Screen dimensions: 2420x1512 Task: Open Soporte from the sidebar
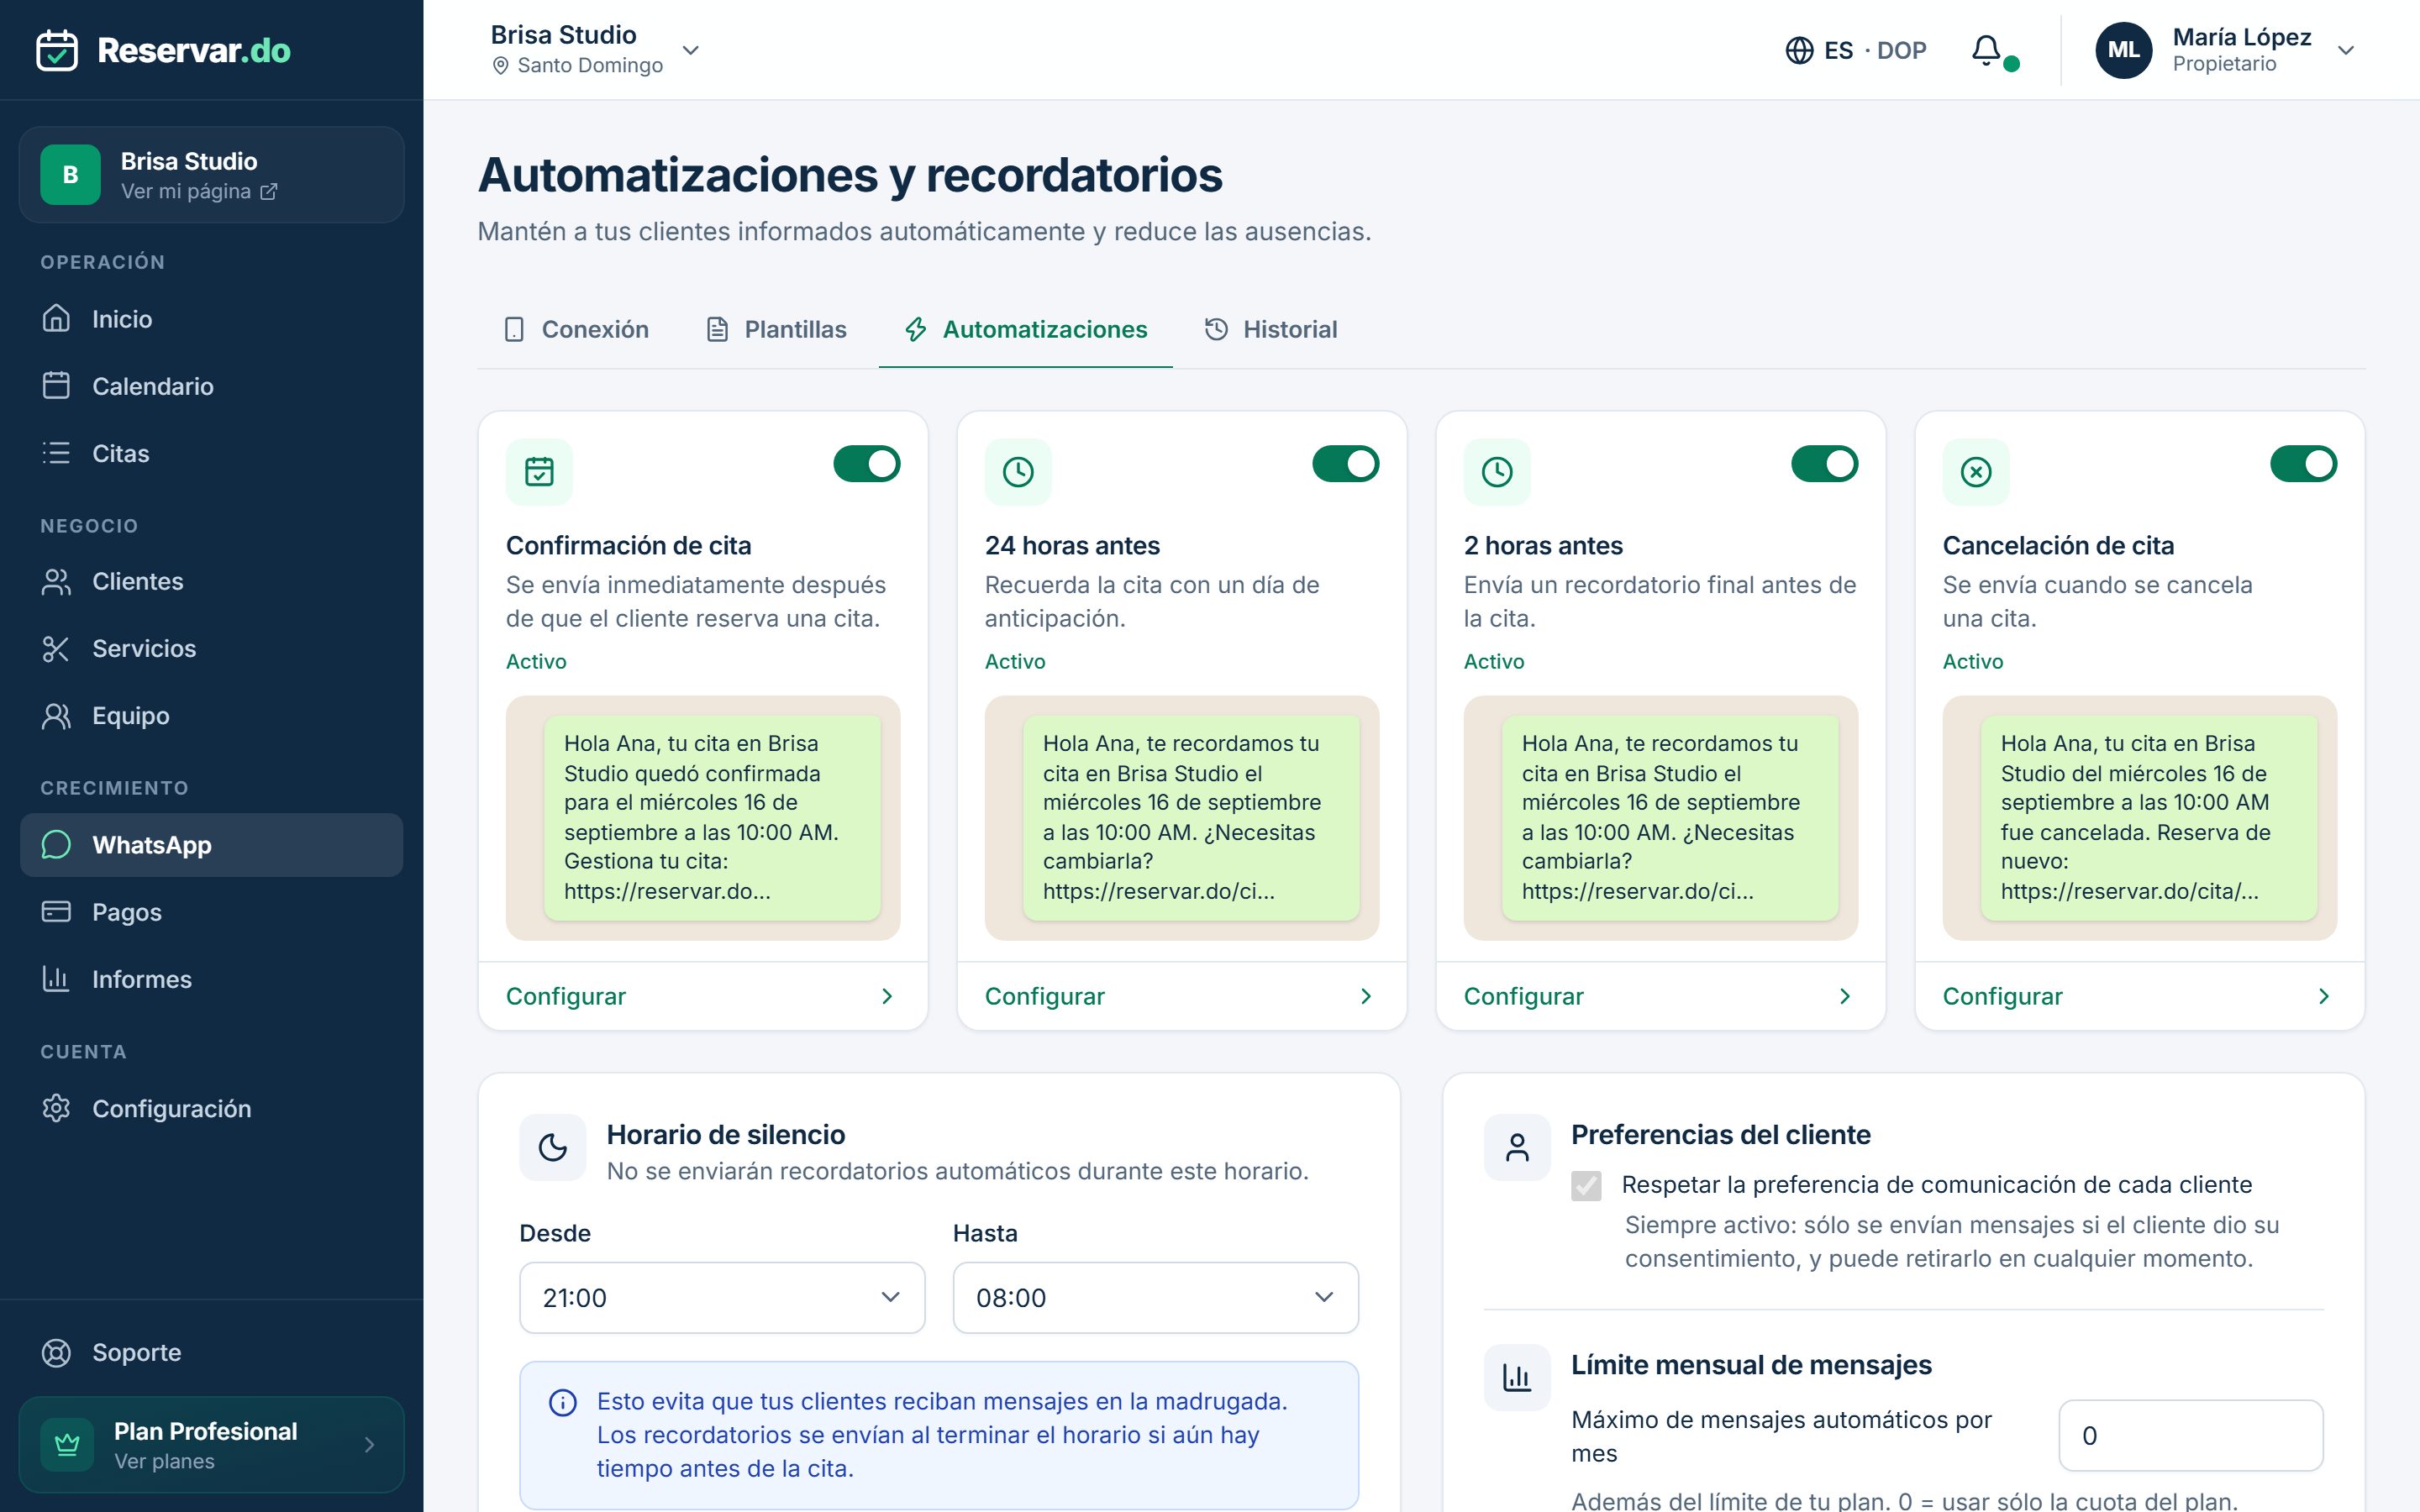coord(211,1352)
